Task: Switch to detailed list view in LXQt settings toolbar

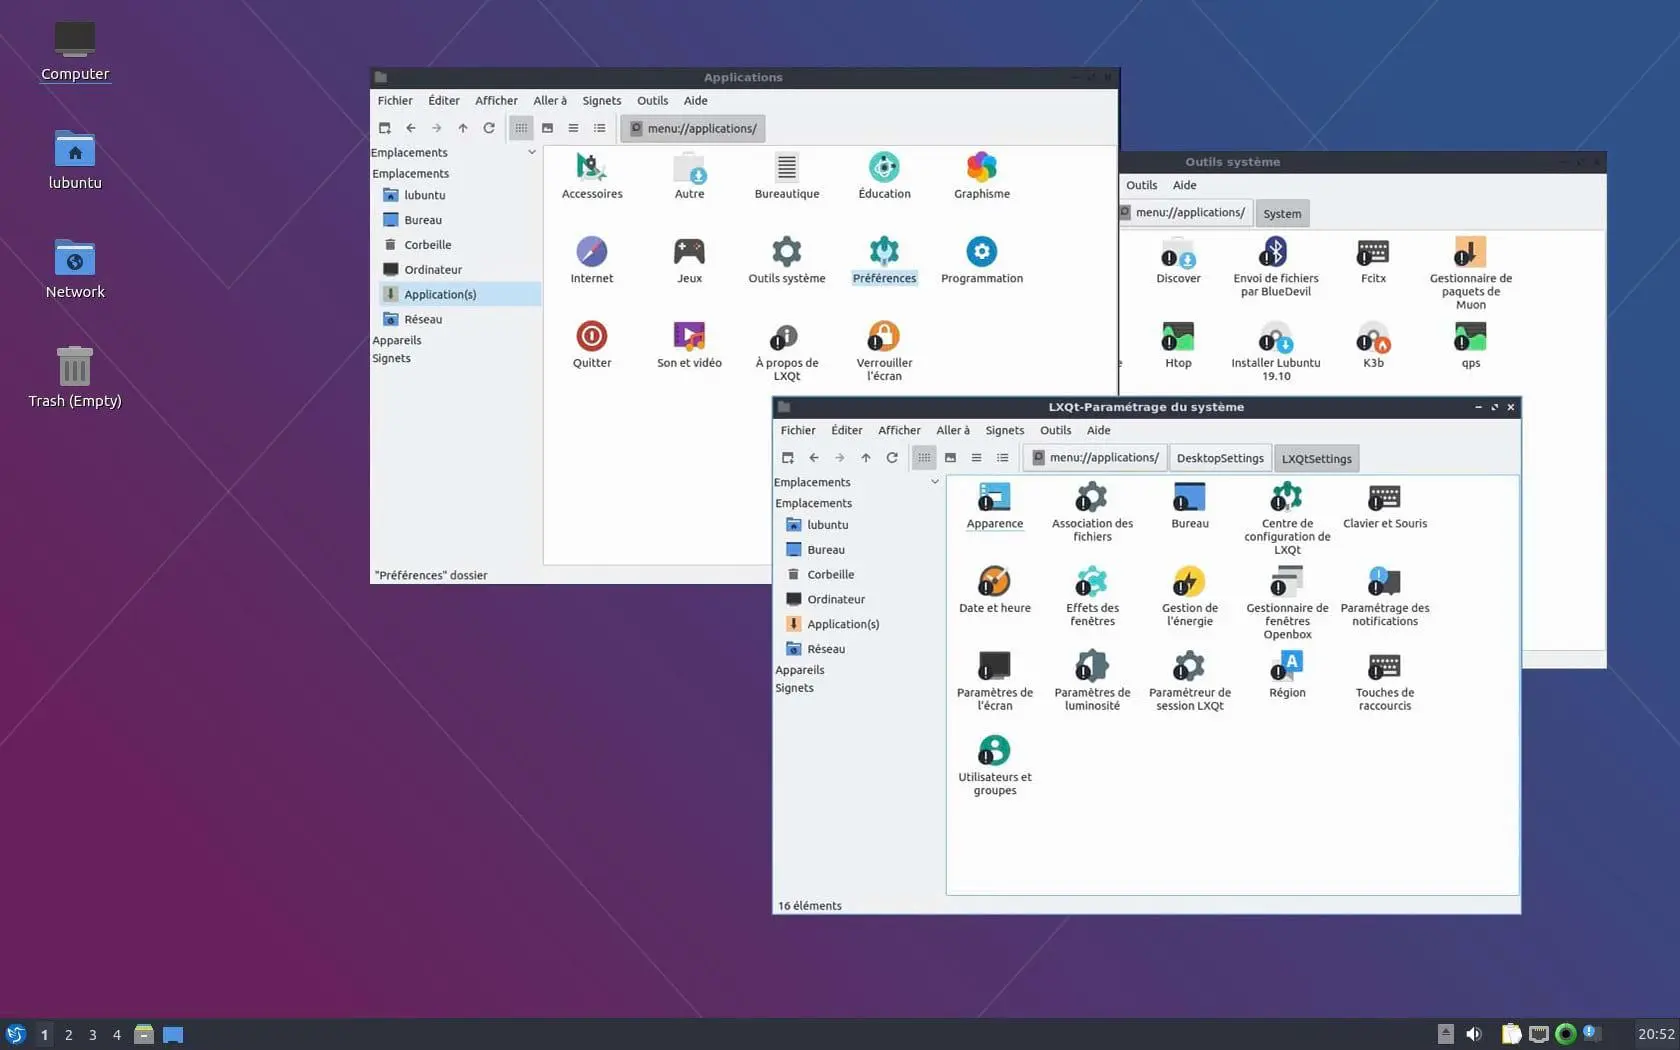Action: pyautogui.click(x=1002, y=458)
